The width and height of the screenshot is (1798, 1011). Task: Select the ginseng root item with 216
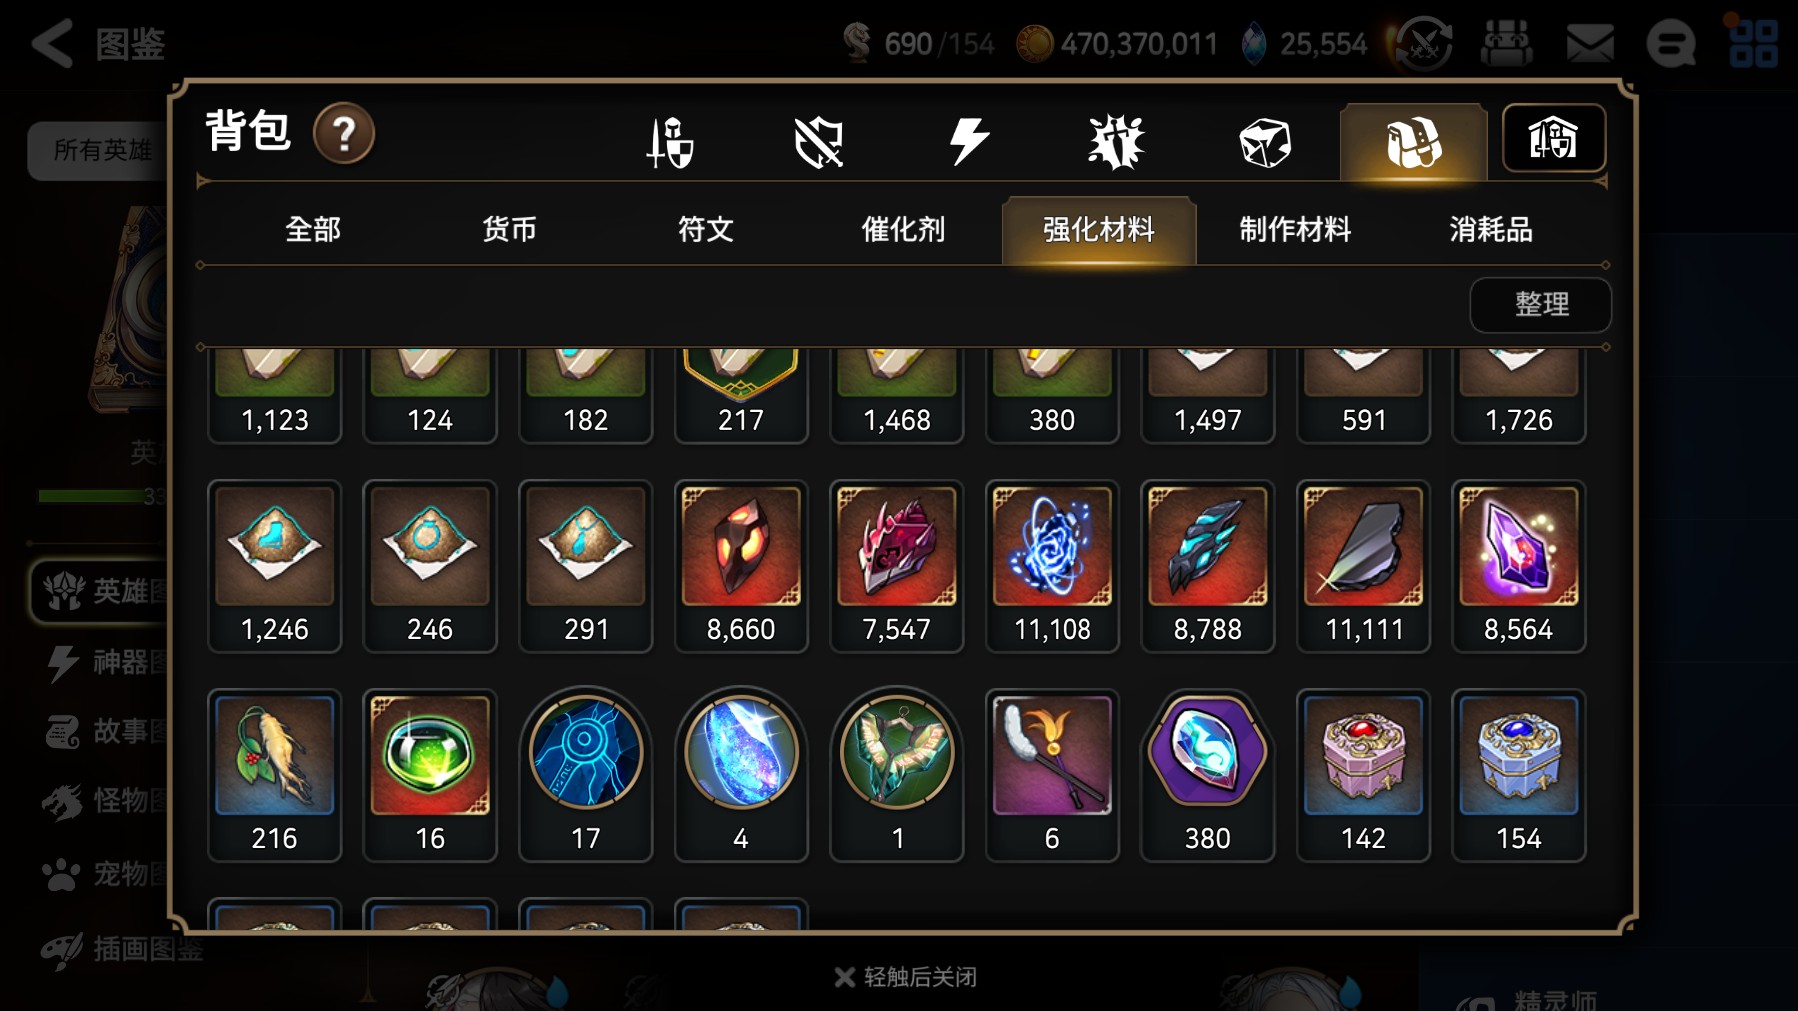[x=275, y=775]
